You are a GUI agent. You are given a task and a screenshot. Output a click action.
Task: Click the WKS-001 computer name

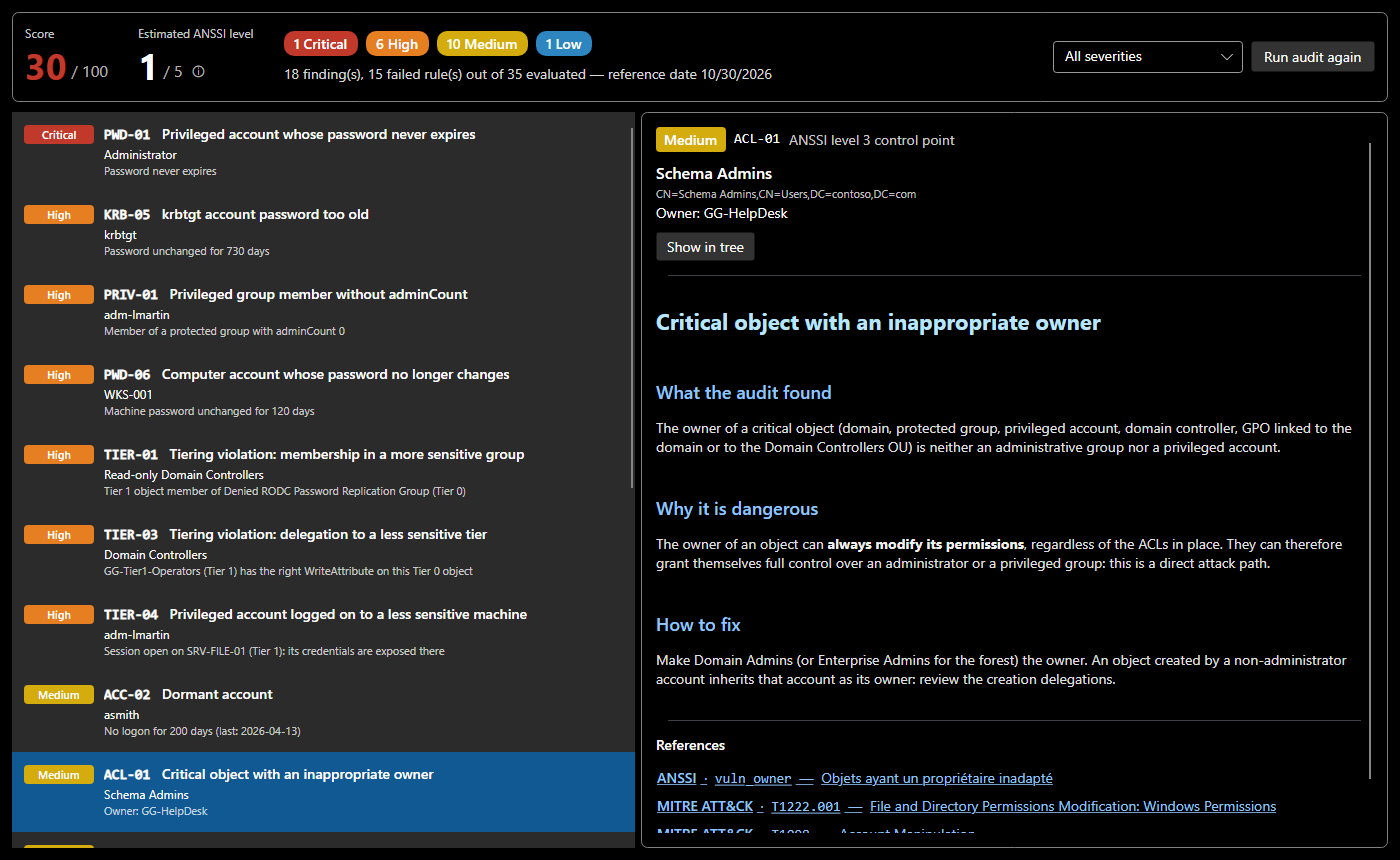(x=128, y=395)
